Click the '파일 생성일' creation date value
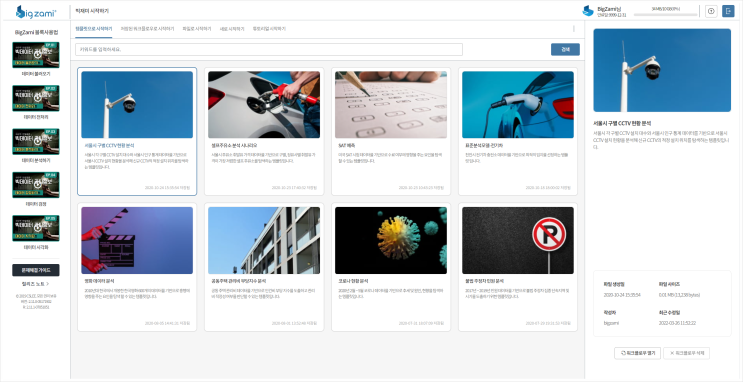The image size is (743, 382). 622,295
